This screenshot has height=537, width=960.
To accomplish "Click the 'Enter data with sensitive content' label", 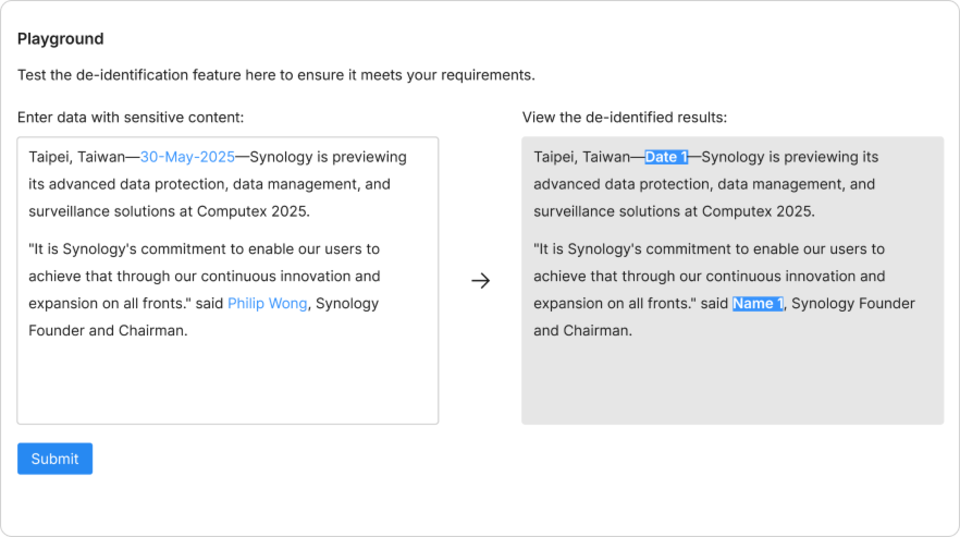I will point(130,117).
